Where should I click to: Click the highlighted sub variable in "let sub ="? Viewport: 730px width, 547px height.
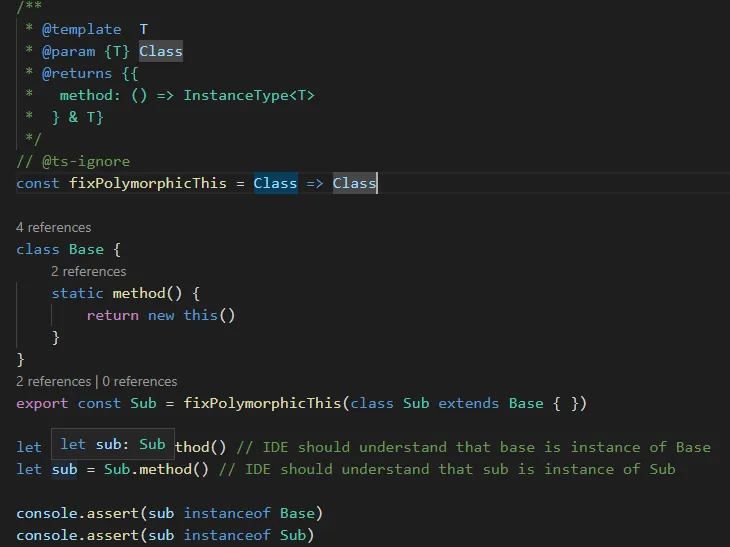pos(64,469)
